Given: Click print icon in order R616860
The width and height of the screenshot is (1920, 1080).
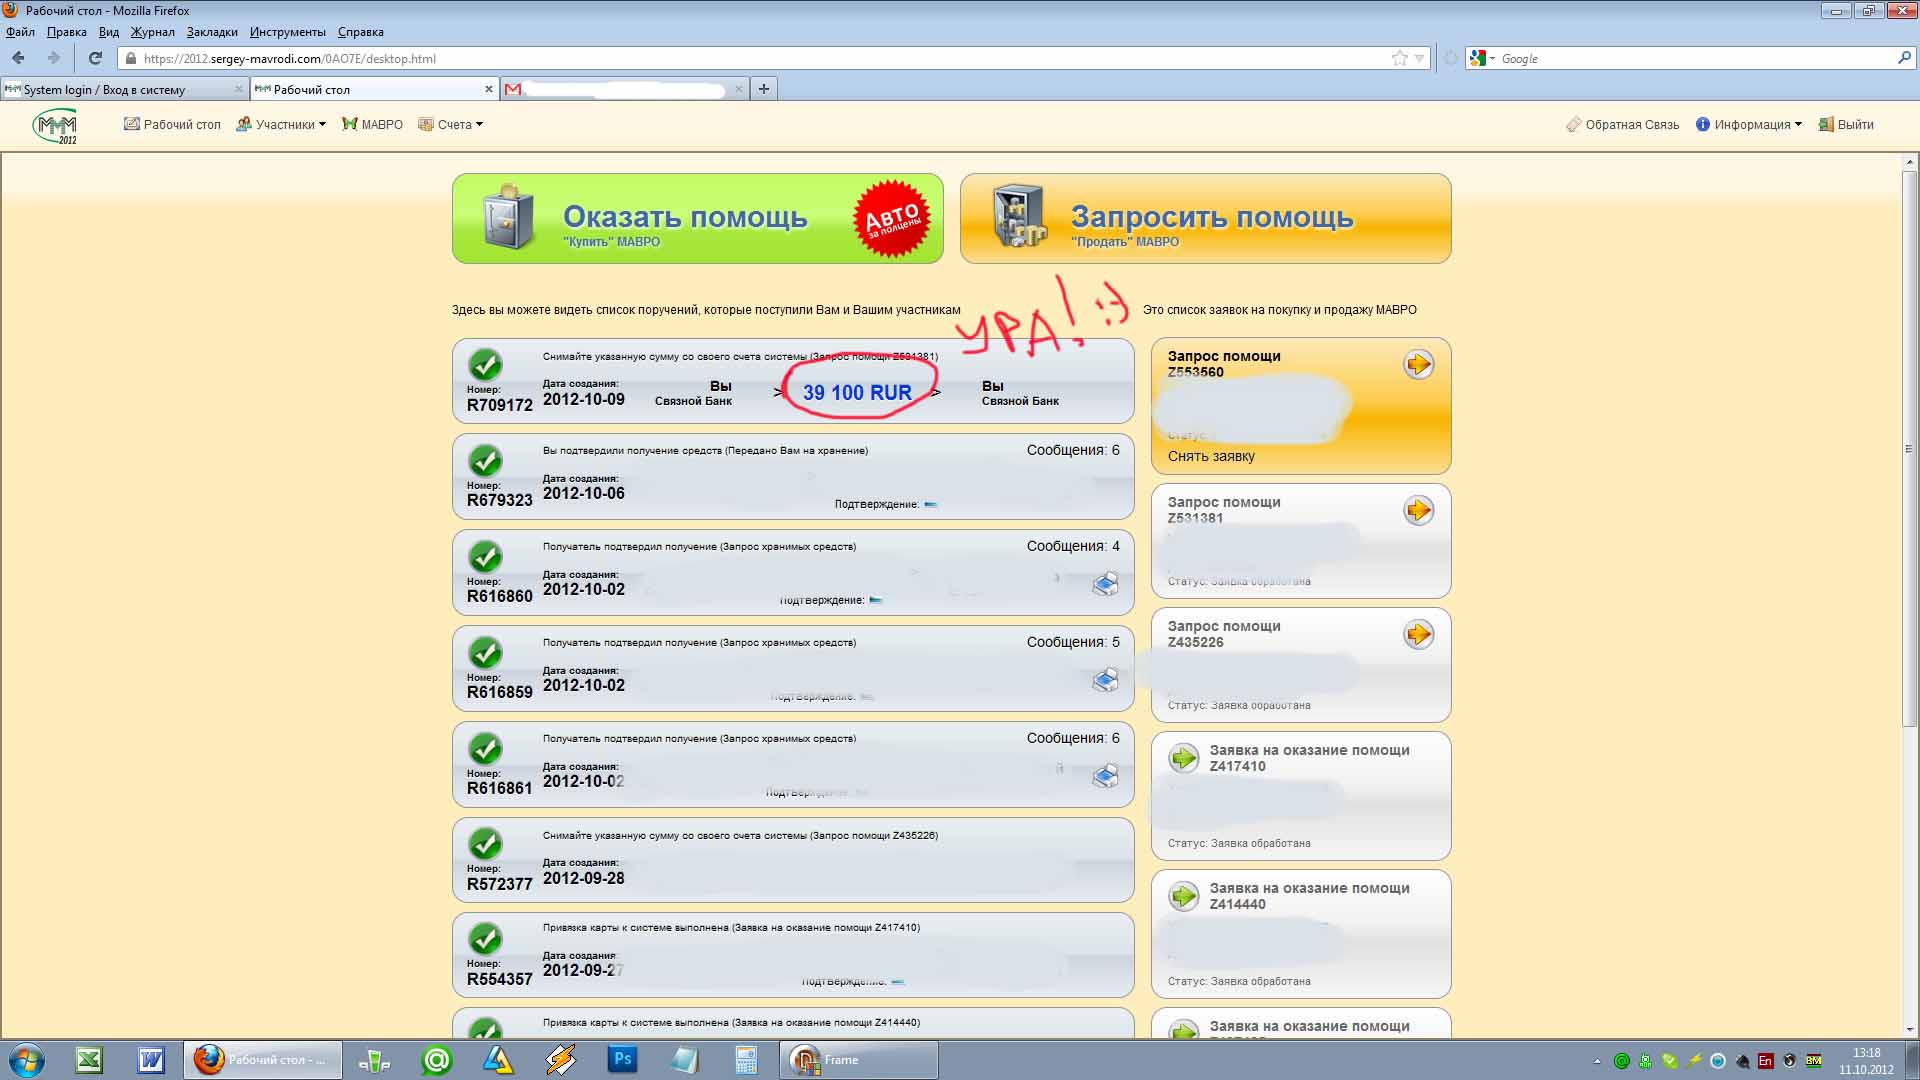Looking at the screenshot, I should [x=1105, y=584].
